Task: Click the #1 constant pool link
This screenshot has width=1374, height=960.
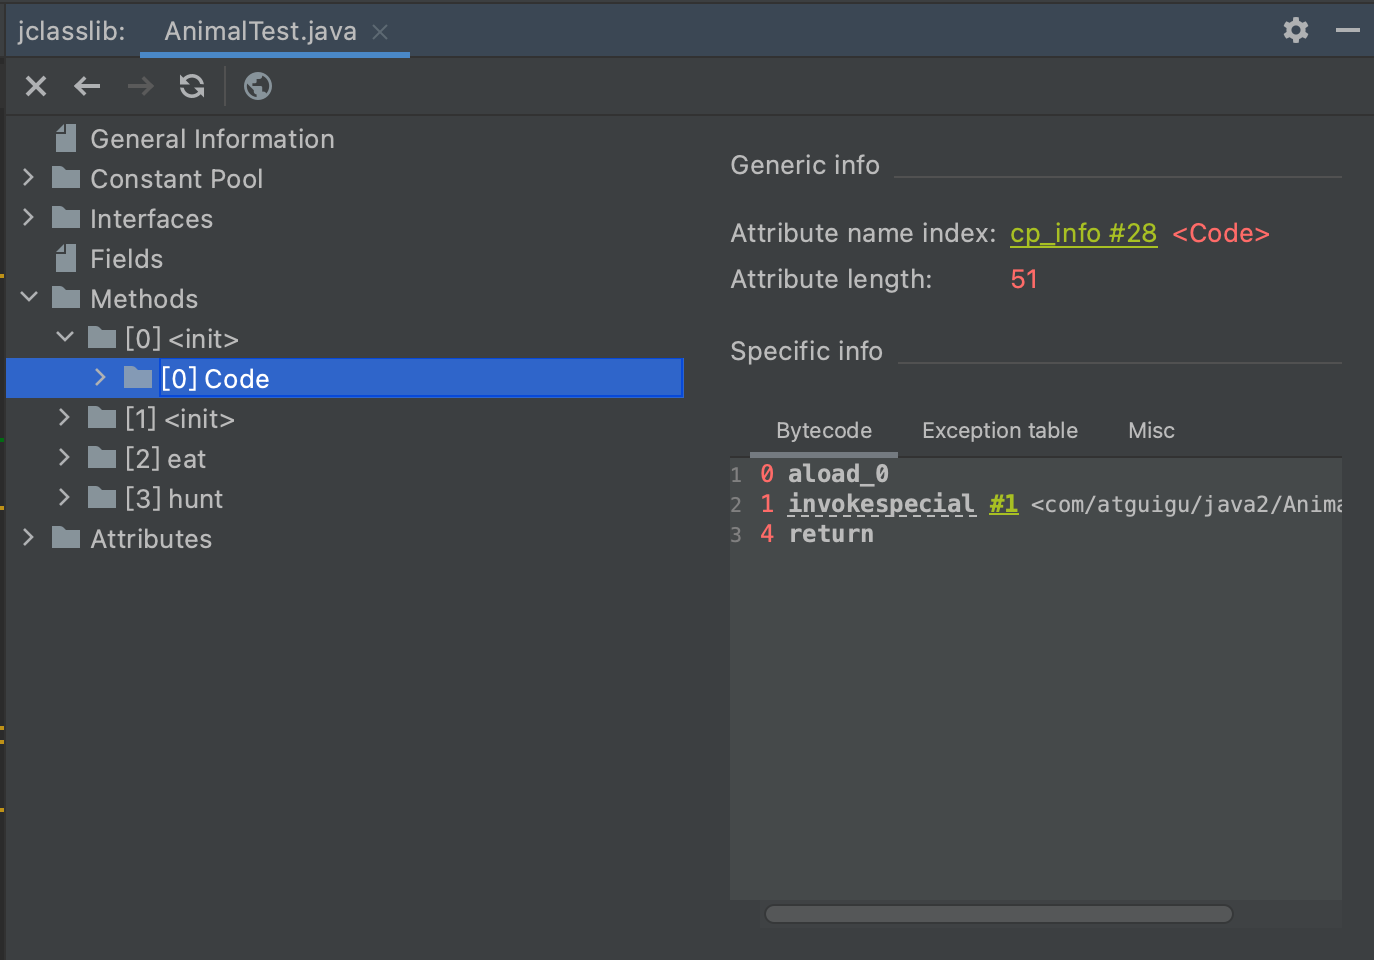Action: (1003, 504)
